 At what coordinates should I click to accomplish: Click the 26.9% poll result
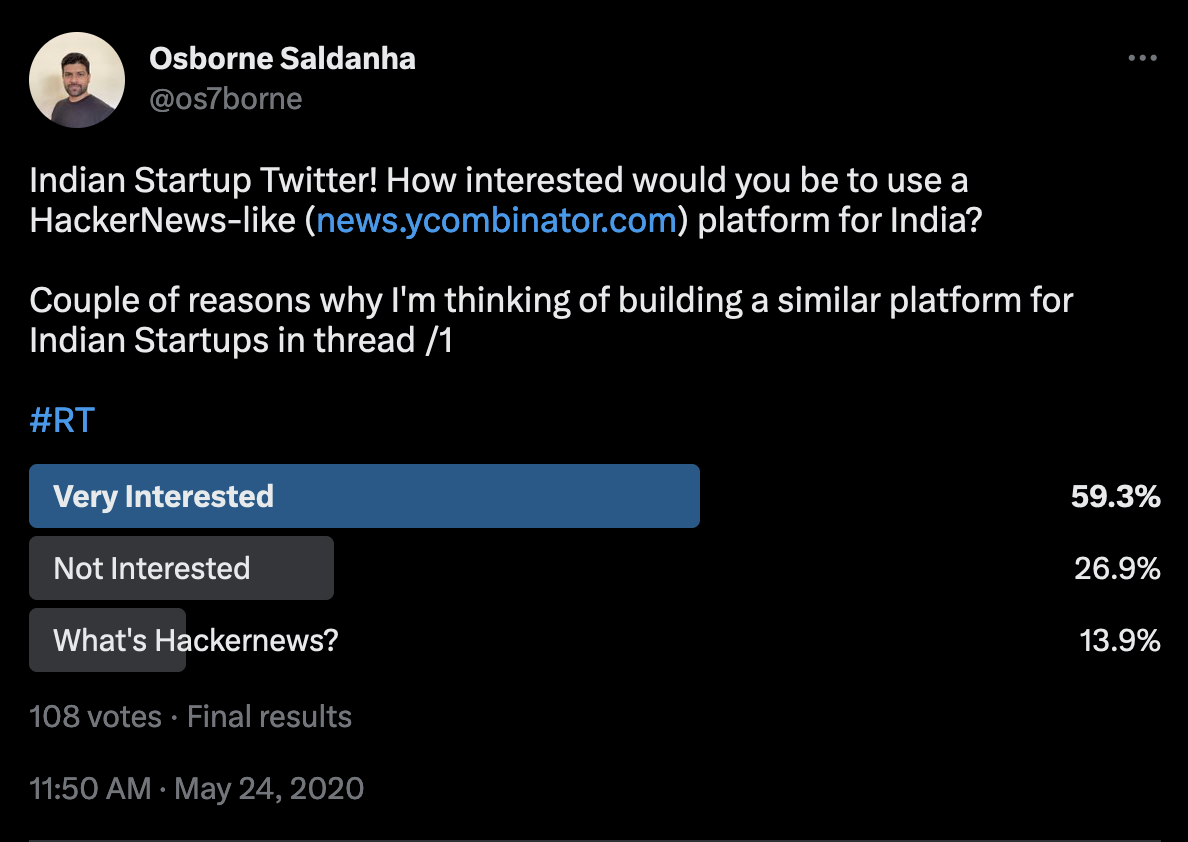tap(1117, 569)
